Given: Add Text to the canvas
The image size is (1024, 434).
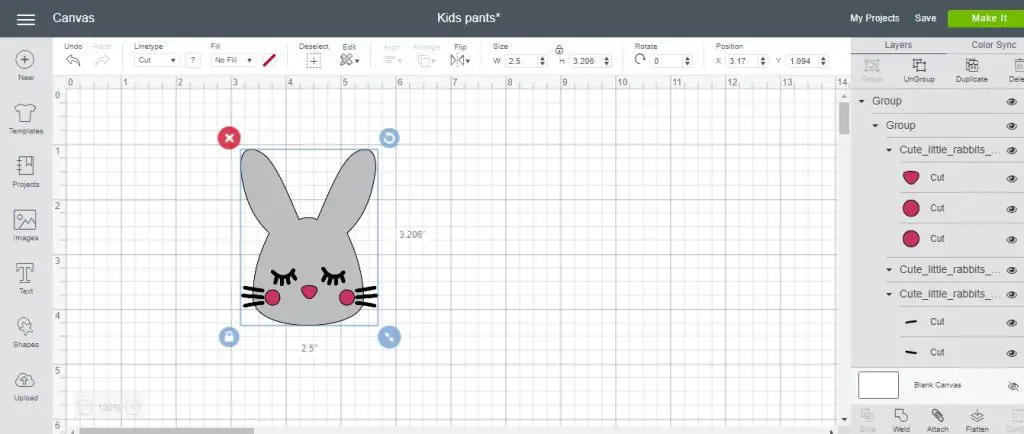Looking at the screenshot, I should pos(25,279).
